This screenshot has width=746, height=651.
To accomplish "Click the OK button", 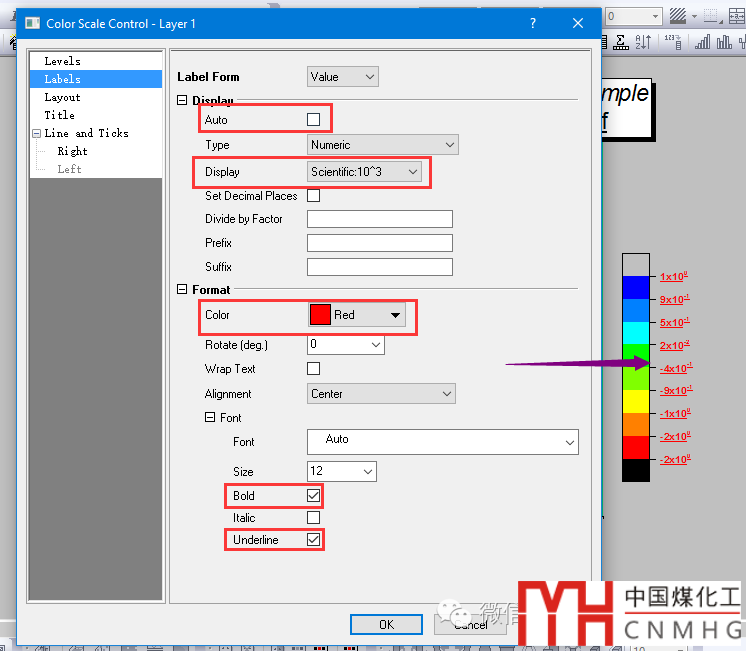I will [386, 624].
